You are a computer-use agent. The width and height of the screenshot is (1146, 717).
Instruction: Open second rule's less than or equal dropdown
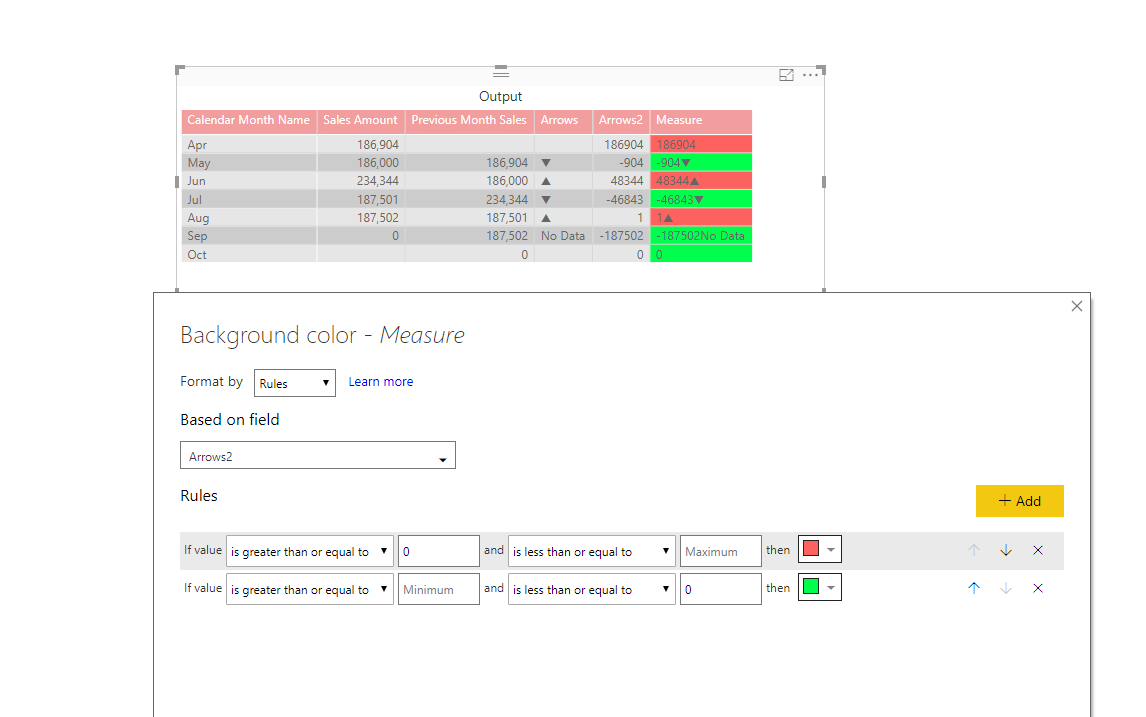point(592,589)
